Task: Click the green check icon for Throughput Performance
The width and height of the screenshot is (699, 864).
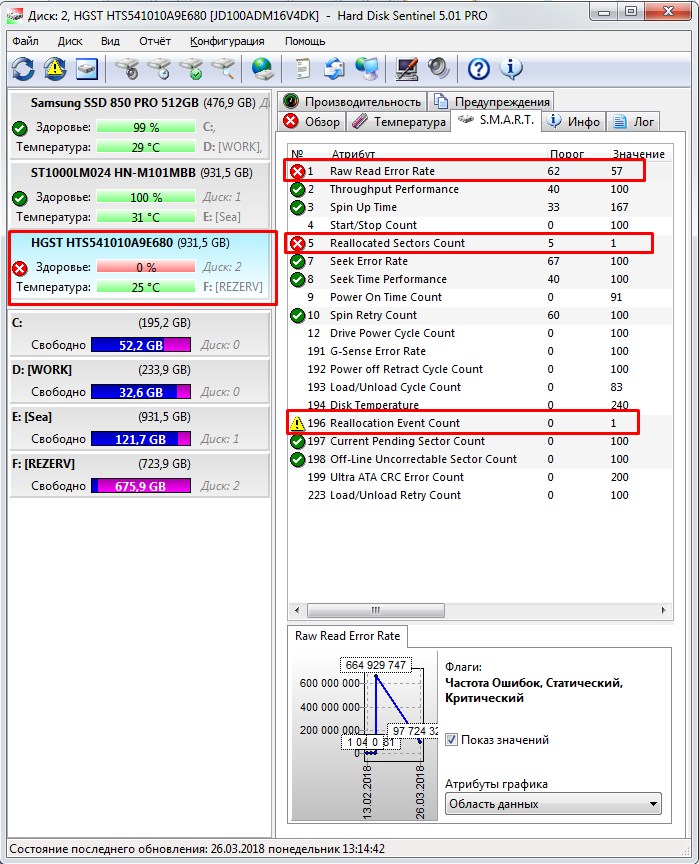Action: [297, 190]
